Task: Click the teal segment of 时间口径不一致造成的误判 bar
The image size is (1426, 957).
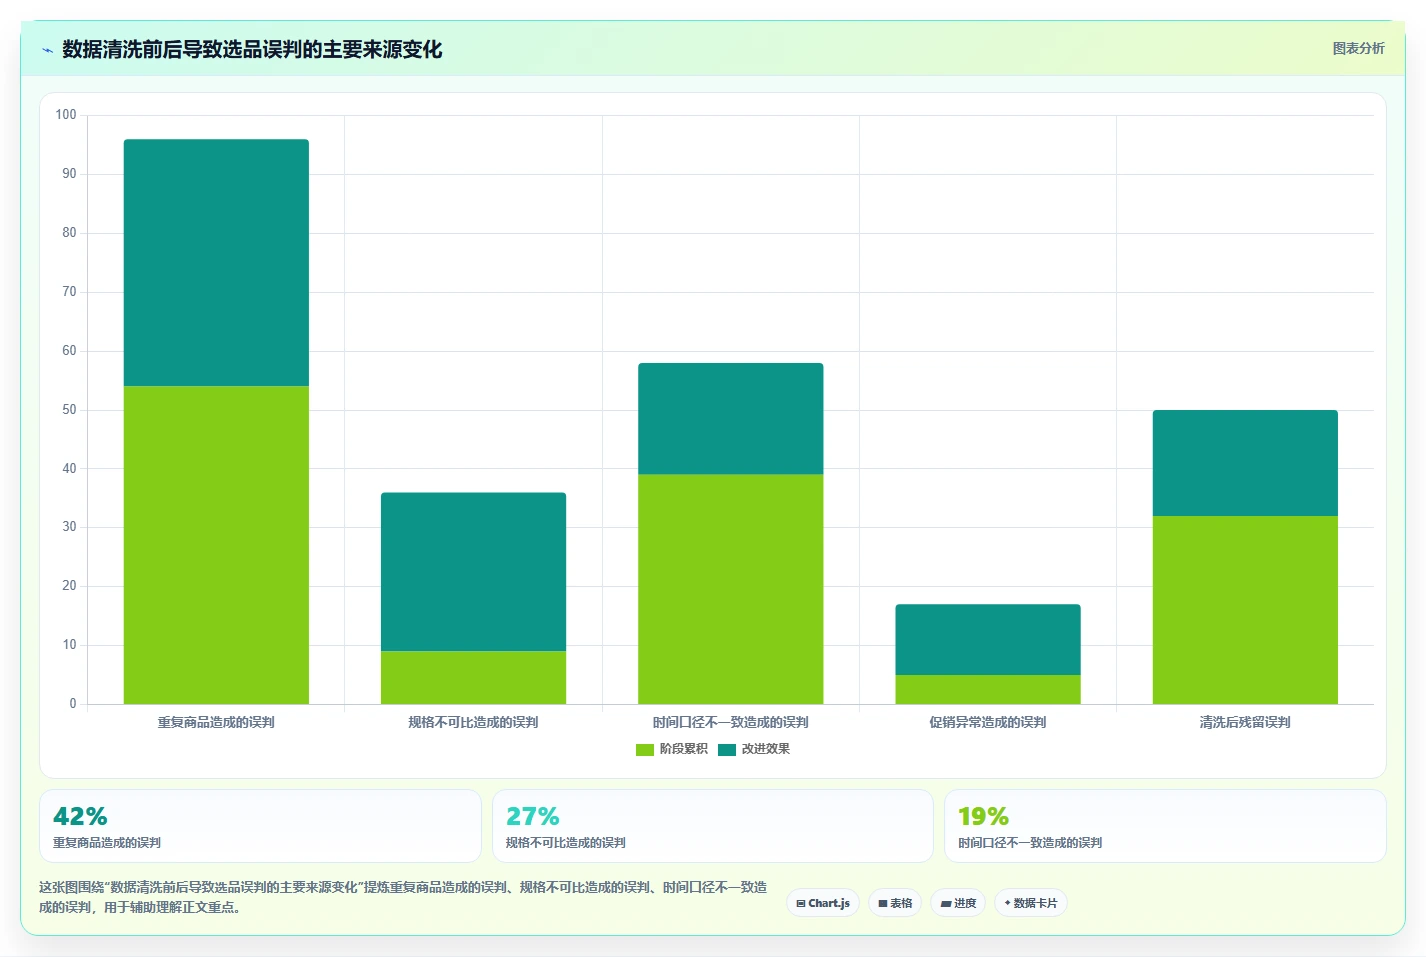Action: pyautogui.click(x=731, y=419)
